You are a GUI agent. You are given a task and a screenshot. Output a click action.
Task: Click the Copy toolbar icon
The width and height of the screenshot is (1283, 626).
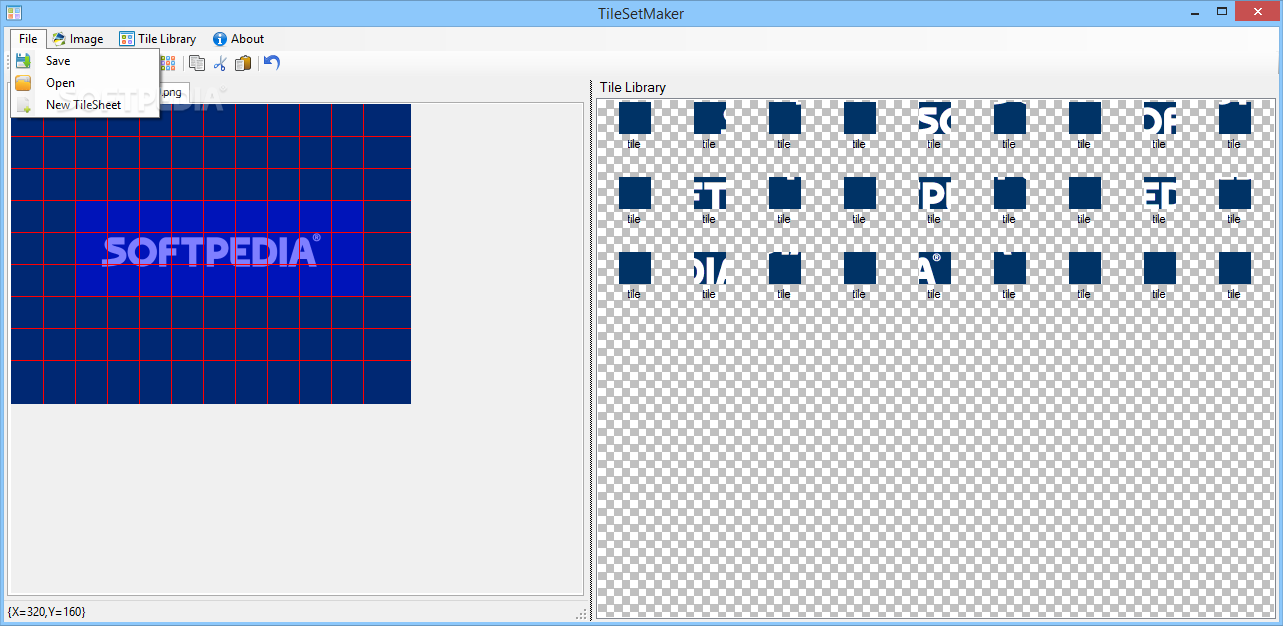(197, 63)
